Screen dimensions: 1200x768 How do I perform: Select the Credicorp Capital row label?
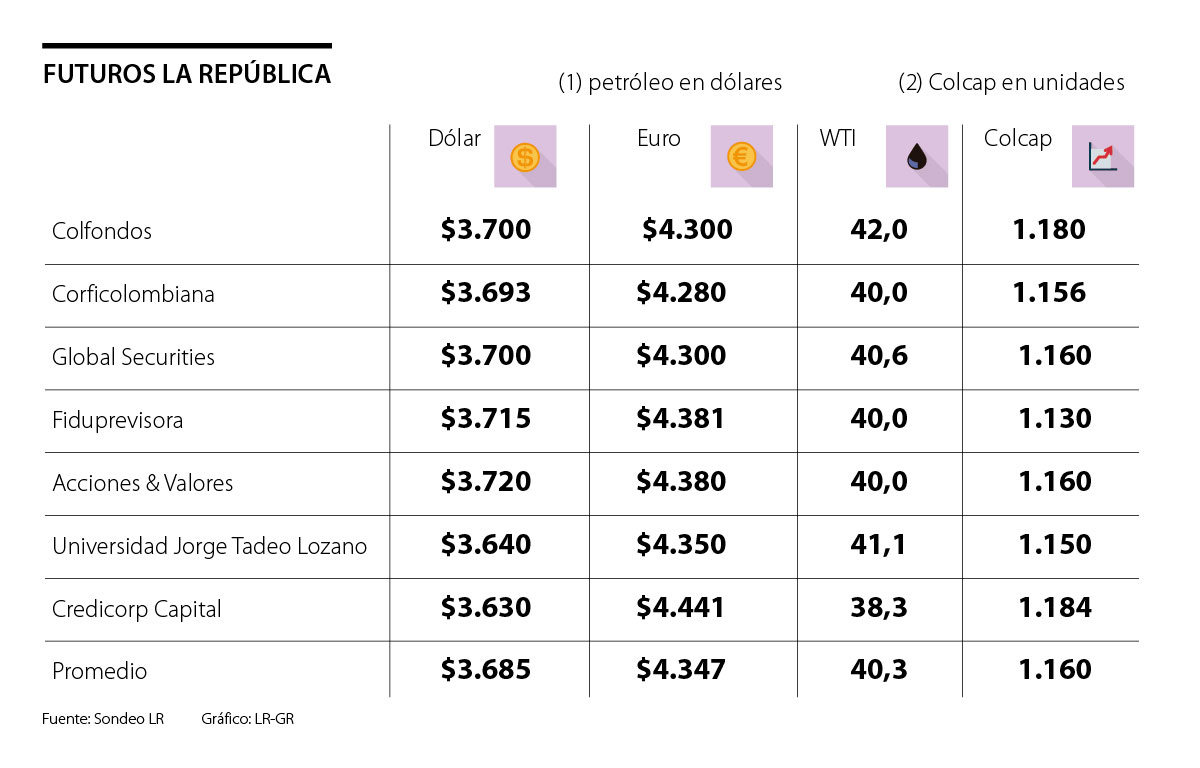(x=137, y=609)
